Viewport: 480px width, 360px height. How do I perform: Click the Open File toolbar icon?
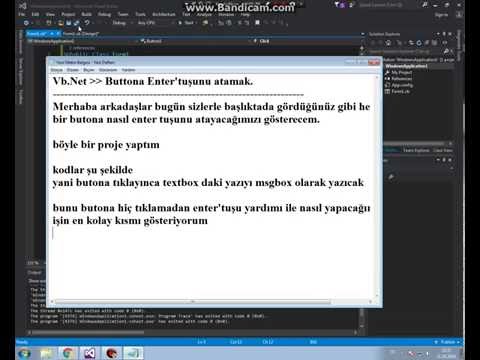pos(60,23)
